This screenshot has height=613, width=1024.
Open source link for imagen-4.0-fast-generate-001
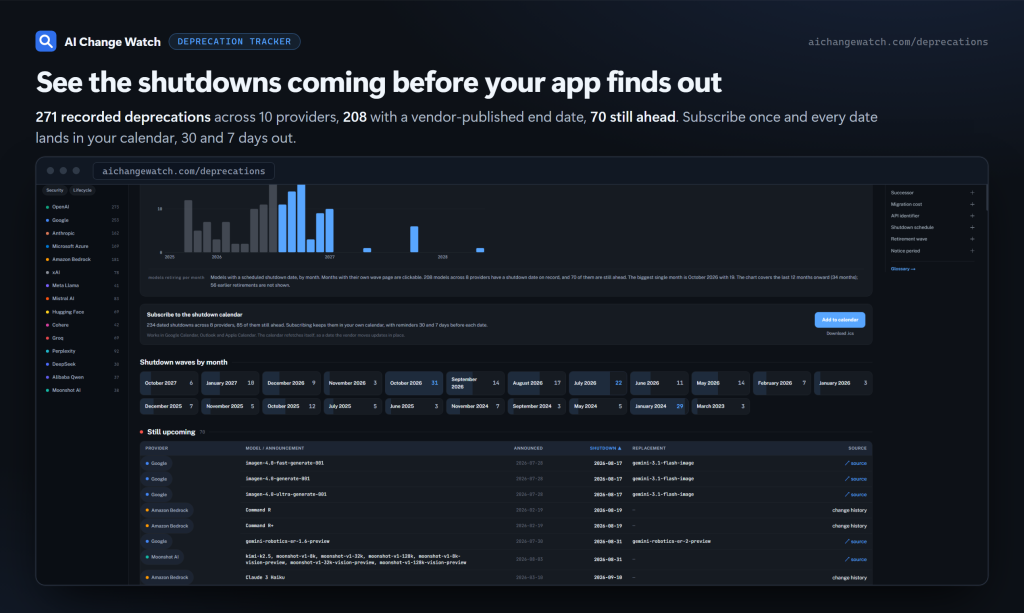click(x=856, y=464)
